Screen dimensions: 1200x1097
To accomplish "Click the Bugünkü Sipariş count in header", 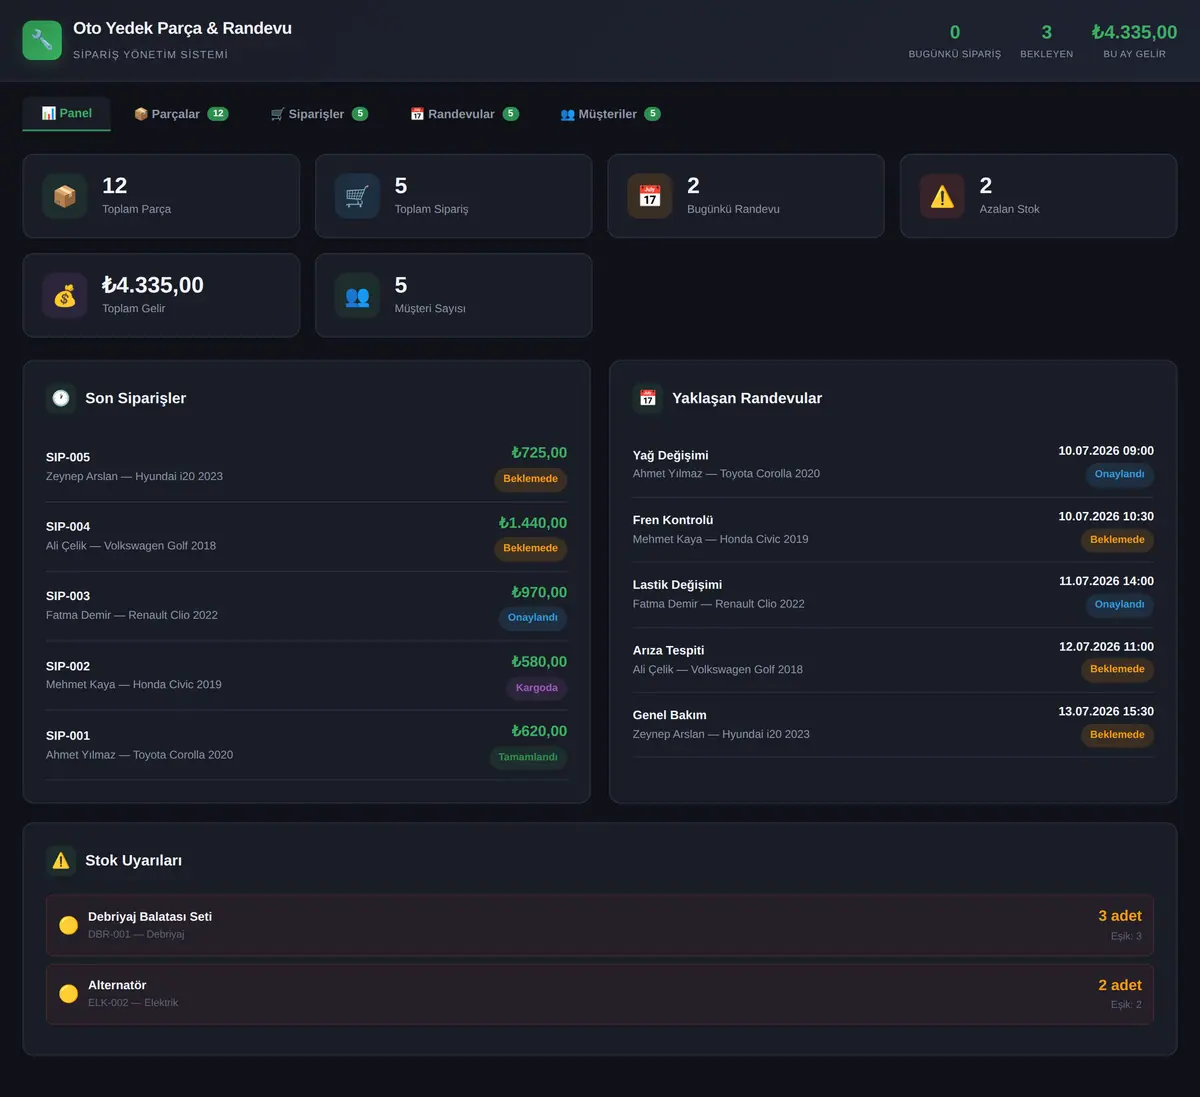I will tap(955, 32).
